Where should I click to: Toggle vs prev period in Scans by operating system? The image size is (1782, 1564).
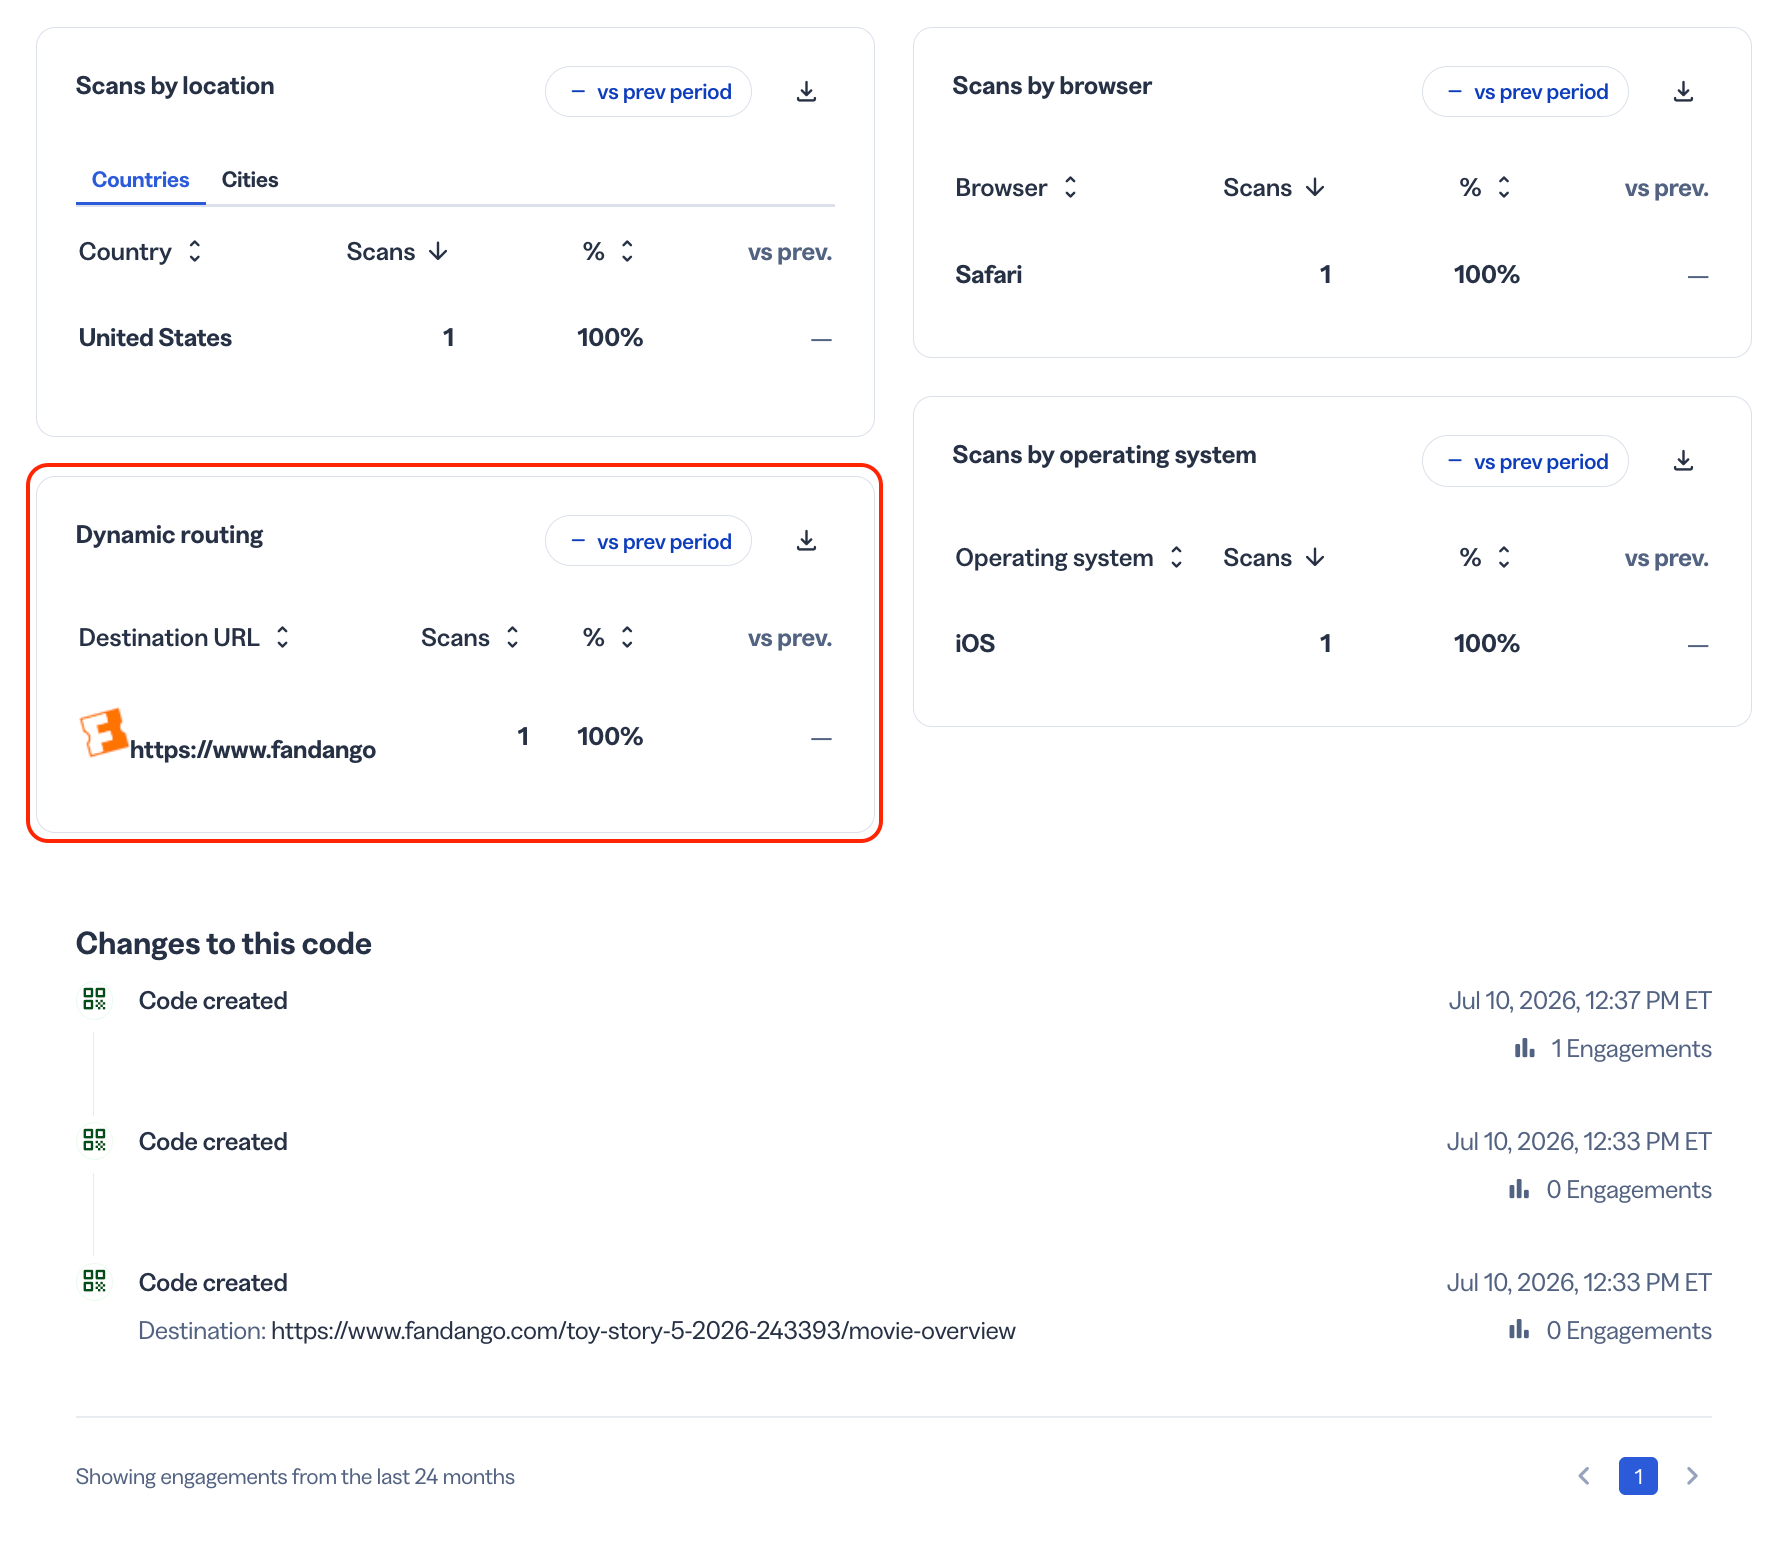tap(1525, 461)
